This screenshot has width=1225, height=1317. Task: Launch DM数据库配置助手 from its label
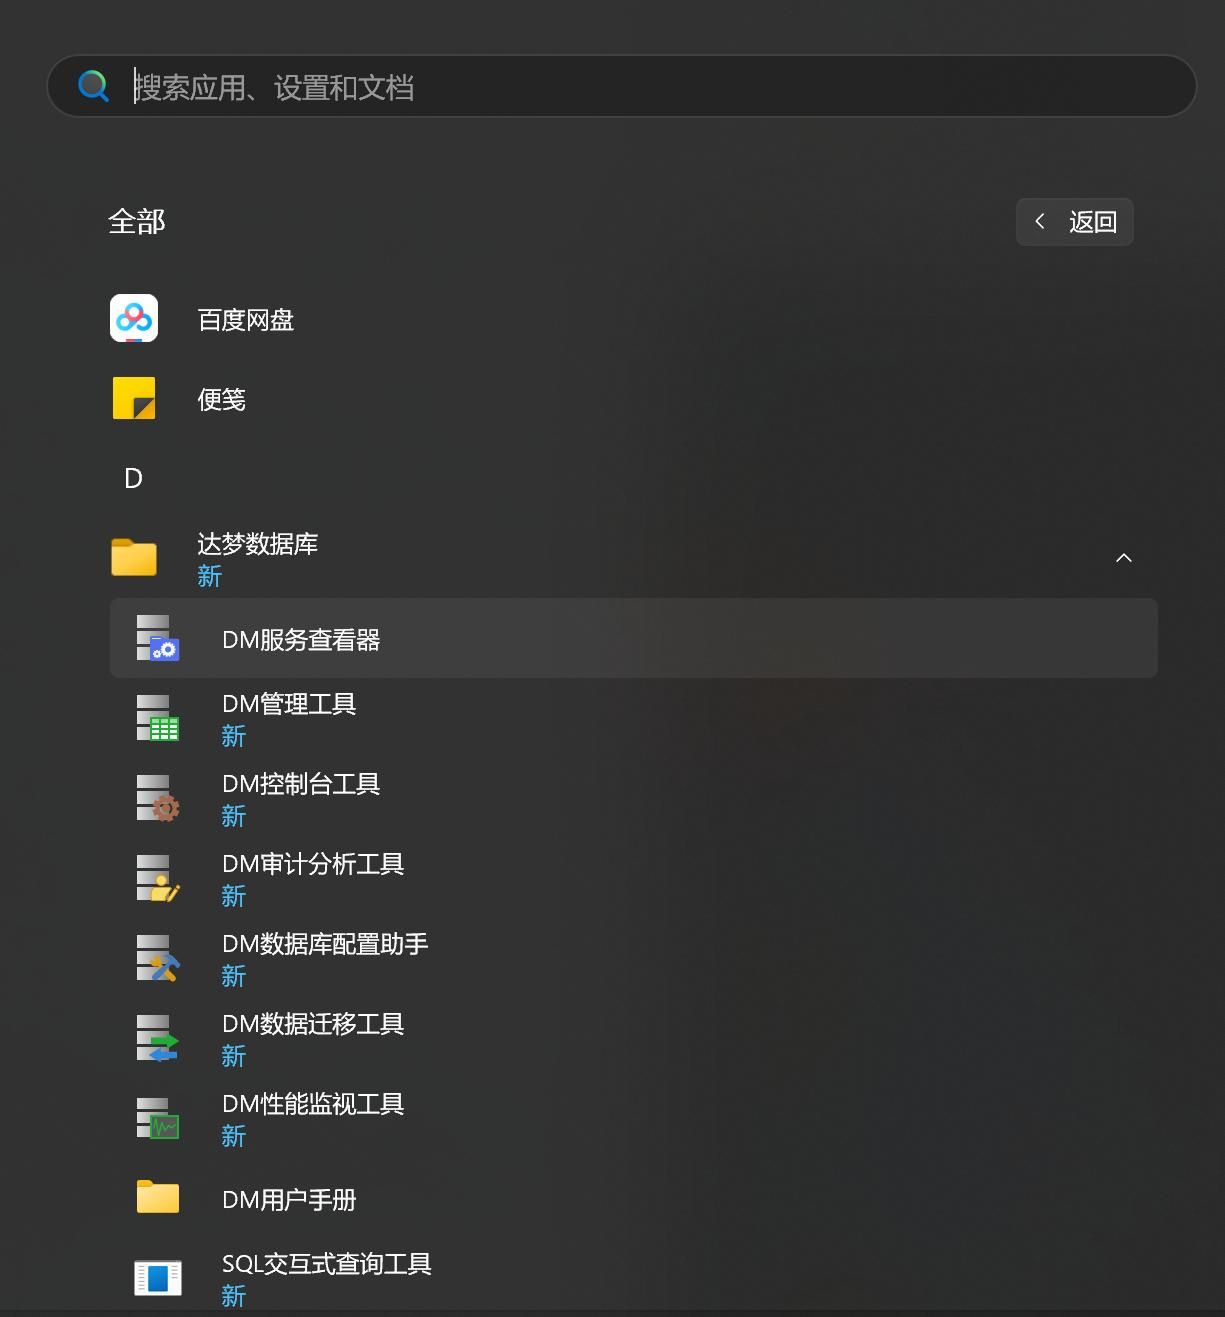point(325,944)
